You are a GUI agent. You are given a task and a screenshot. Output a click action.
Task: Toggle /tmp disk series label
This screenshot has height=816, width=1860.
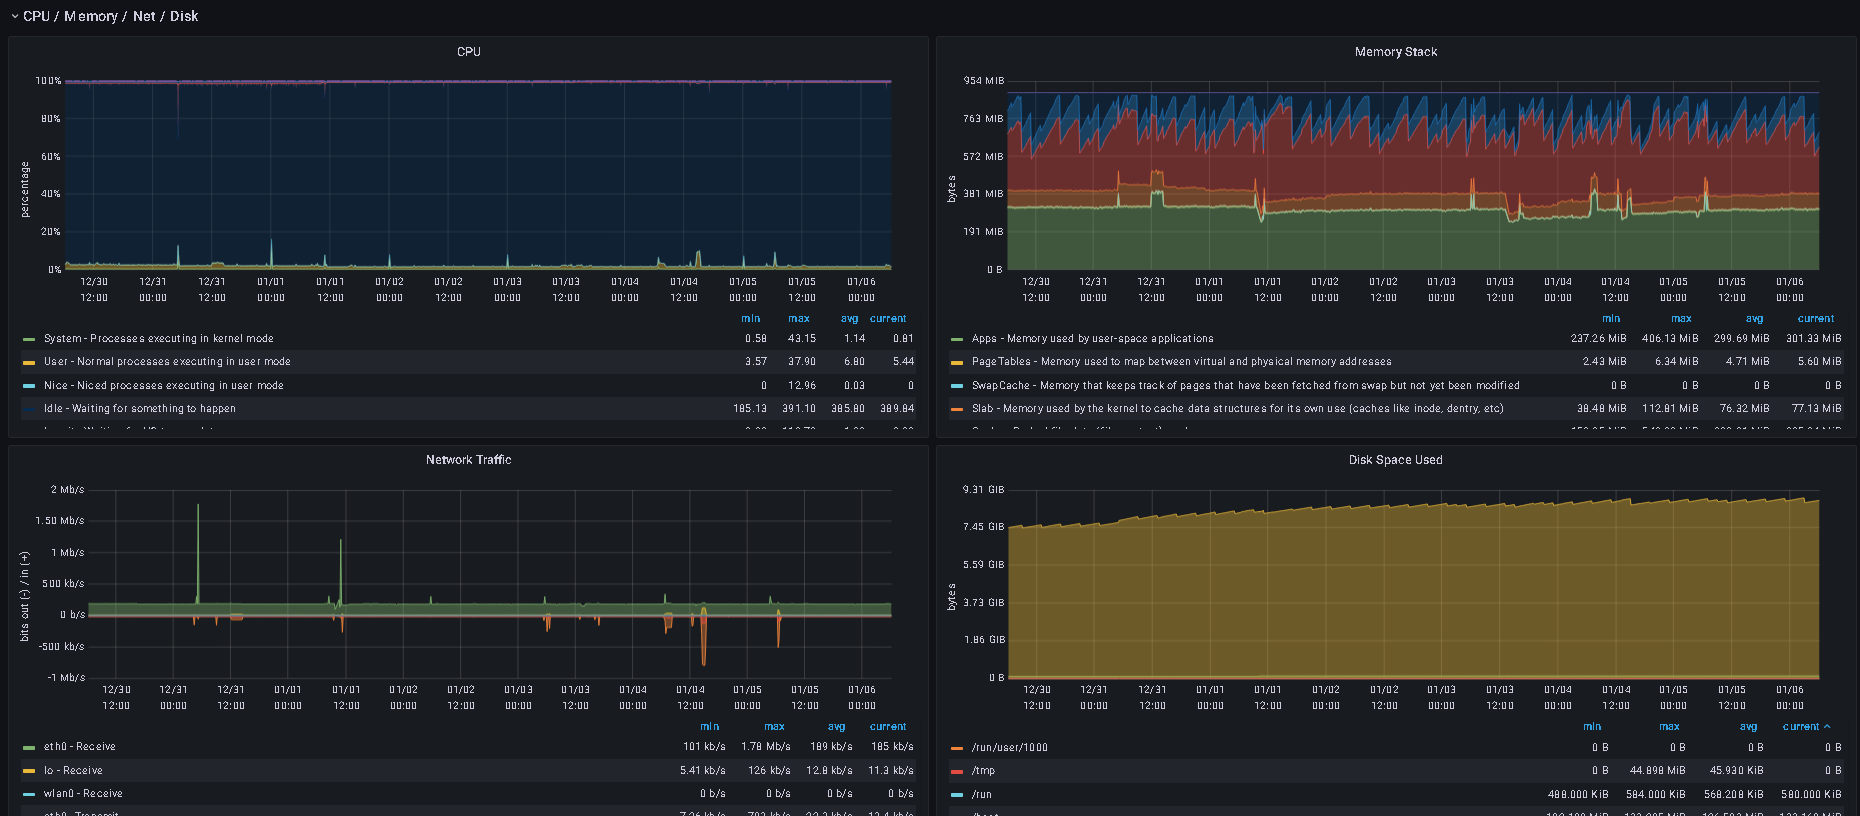coord(983,771)
